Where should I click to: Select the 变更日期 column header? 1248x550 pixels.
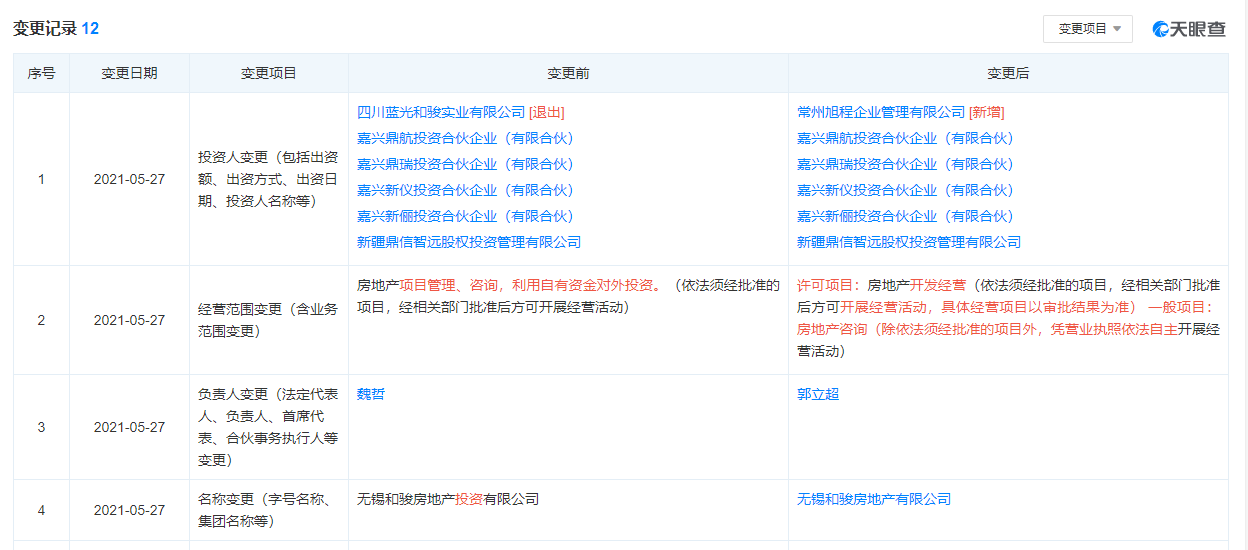click(129, 73)
